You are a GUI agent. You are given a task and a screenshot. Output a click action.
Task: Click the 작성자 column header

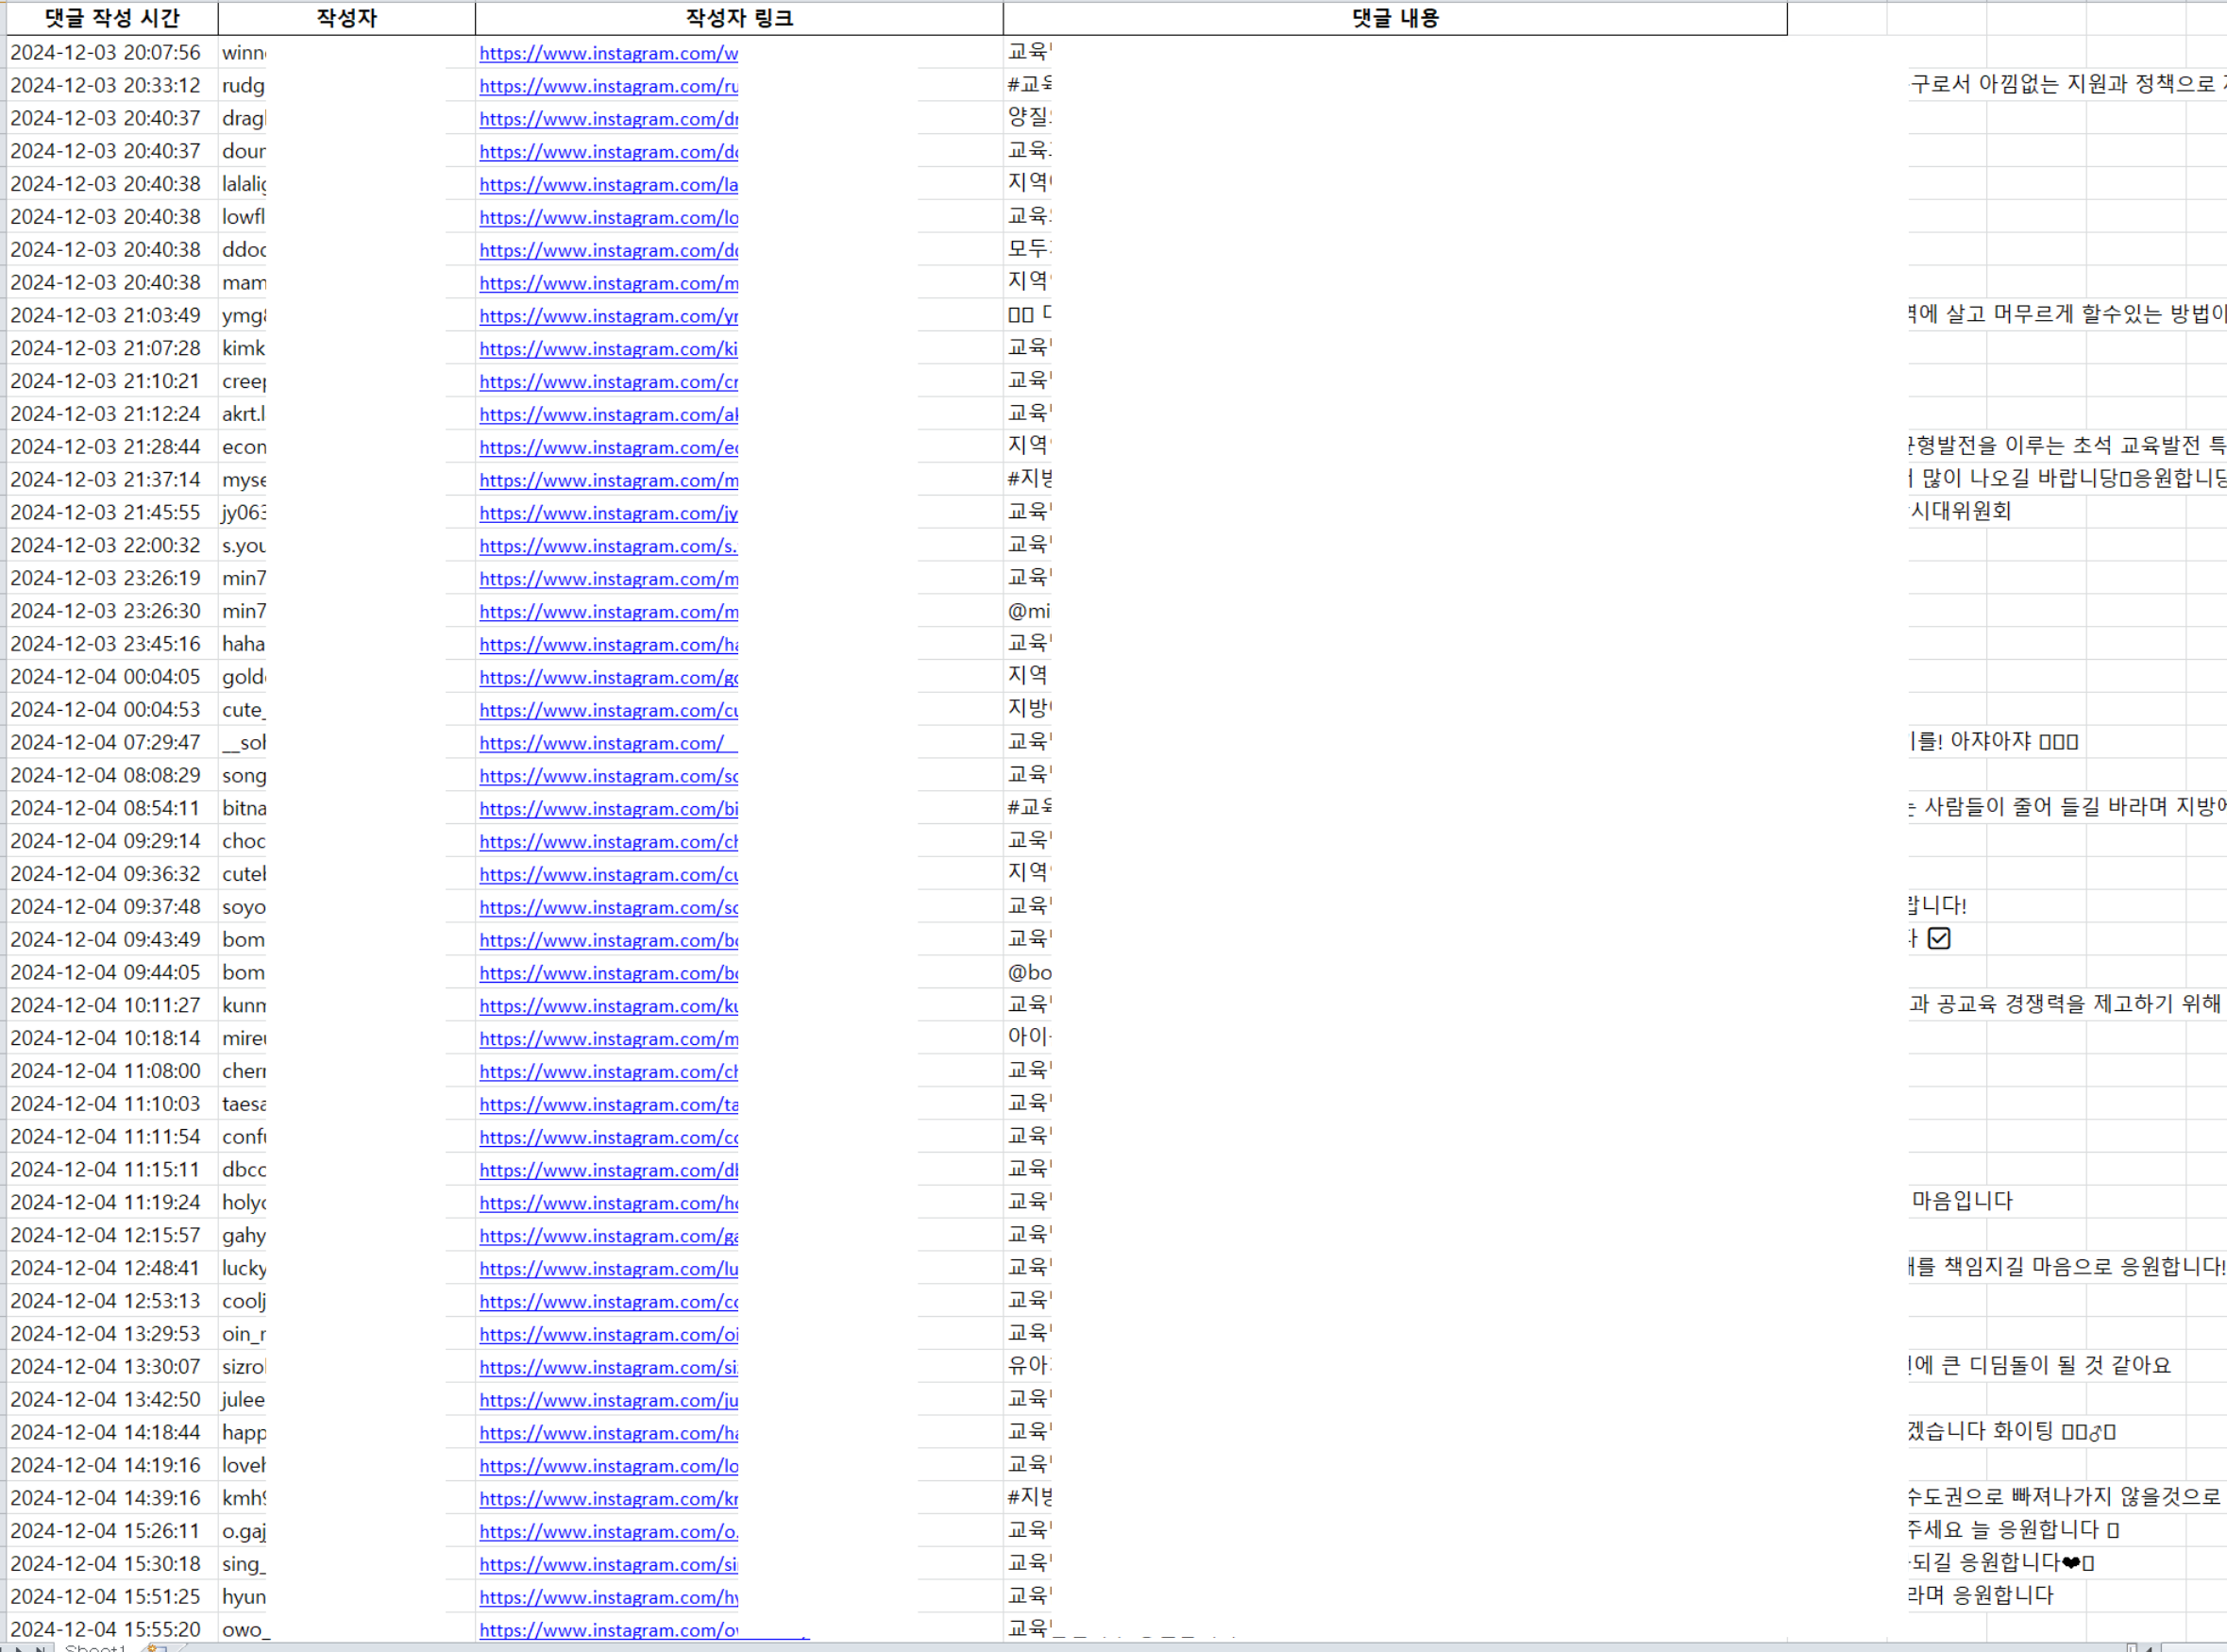coord(346,18)
